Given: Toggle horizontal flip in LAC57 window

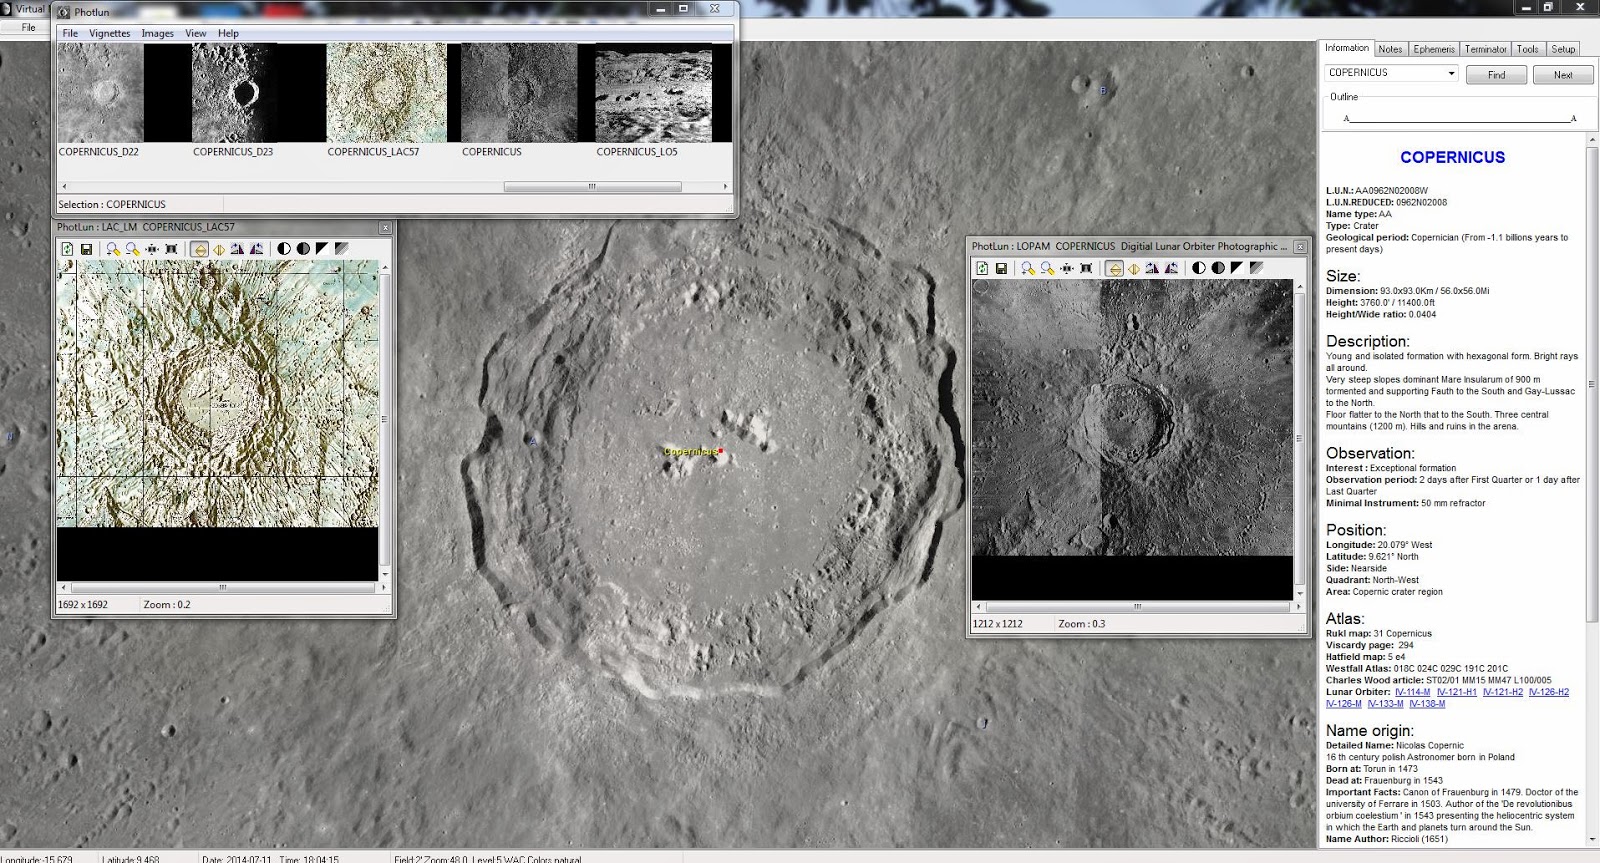Looking at the screenshot, I should [218, 249].
